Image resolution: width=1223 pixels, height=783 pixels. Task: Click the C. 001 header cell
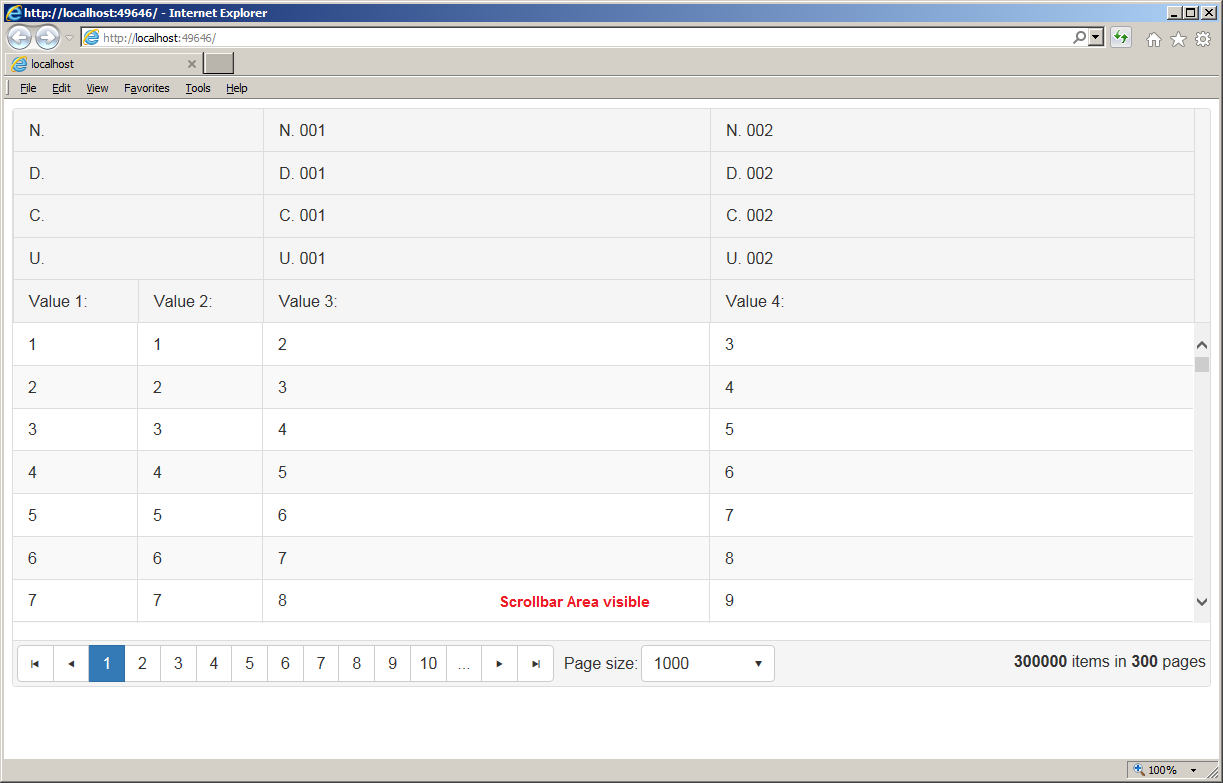[486, 216]
